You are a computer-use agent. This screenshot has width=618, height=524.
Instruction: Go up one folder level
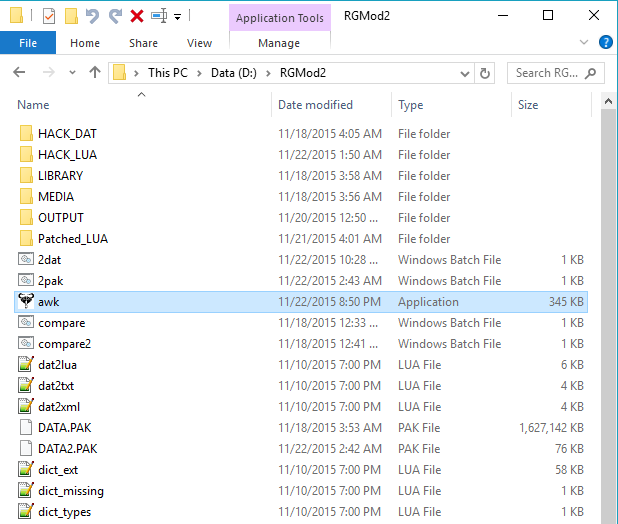pos(95,73)
